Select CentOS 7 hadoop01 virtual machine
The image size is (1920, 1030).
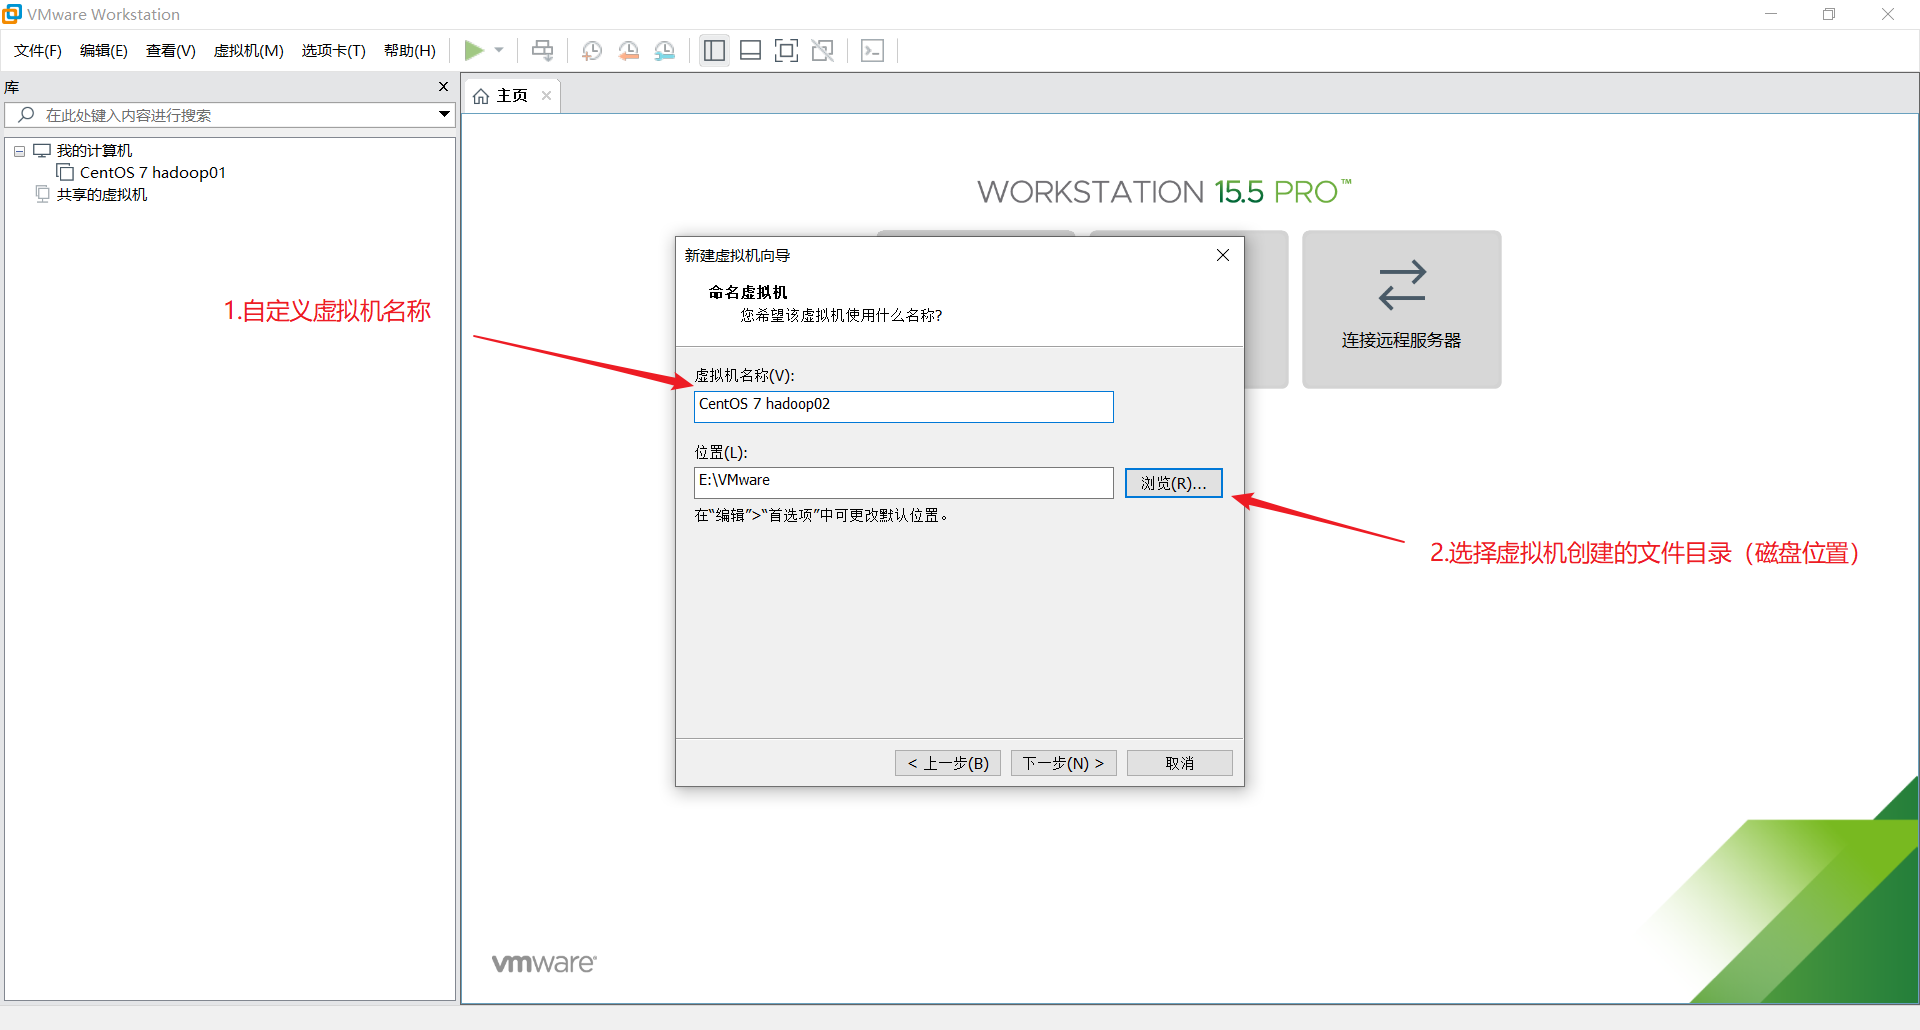pyautogui.click(x=153, y=172)
